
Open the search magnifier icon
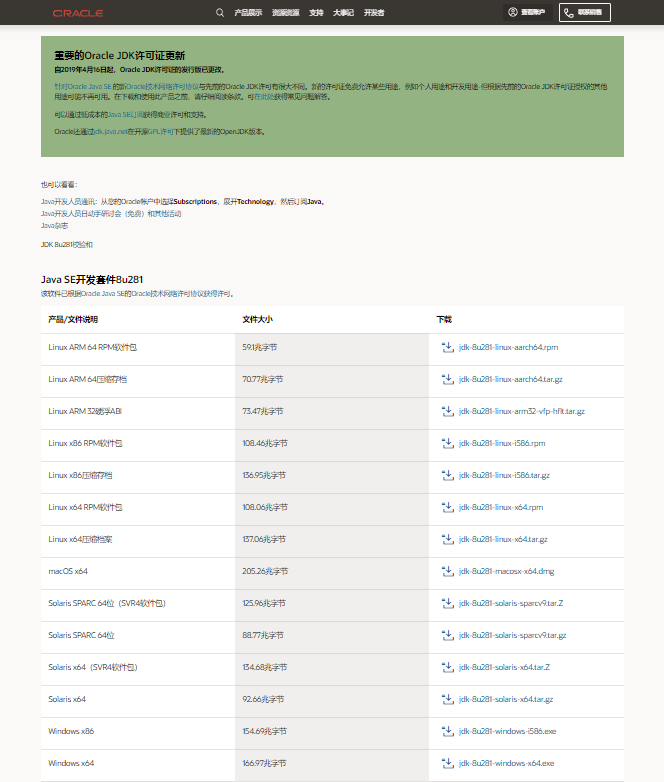coord(220,12)
